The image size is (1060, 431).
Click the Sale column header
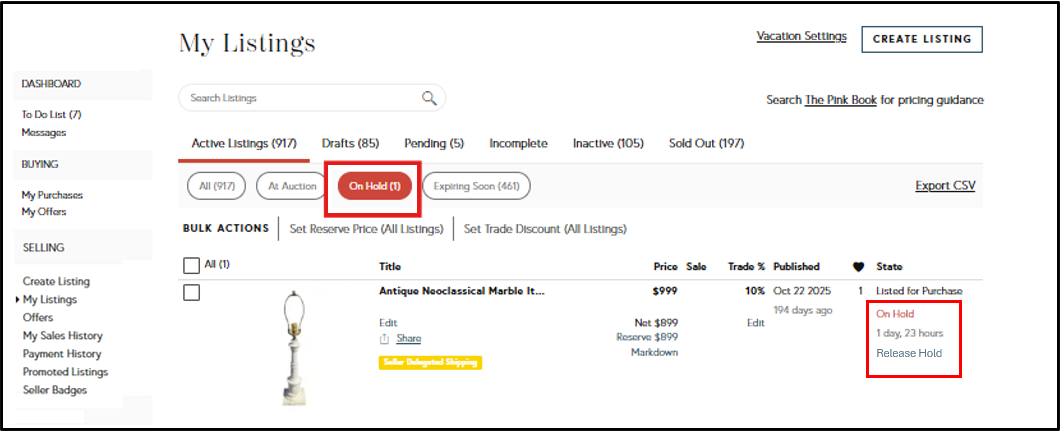point(696,267)
